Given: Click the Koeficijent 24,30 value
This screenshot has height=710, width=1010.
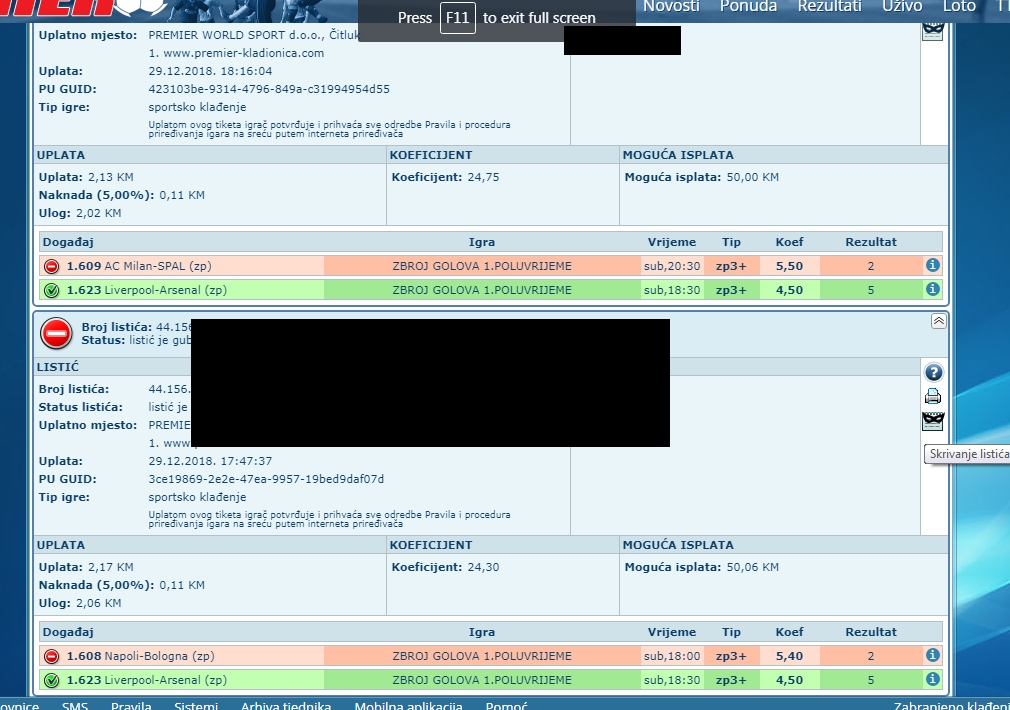Looking at the screenshot, I should [x=483, y=567].
